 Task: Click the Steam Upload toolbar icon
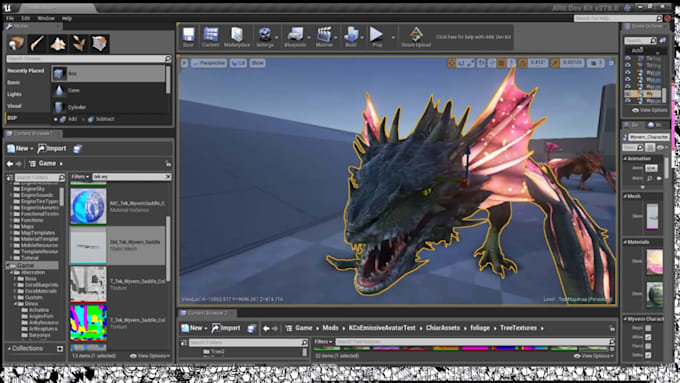416,36
